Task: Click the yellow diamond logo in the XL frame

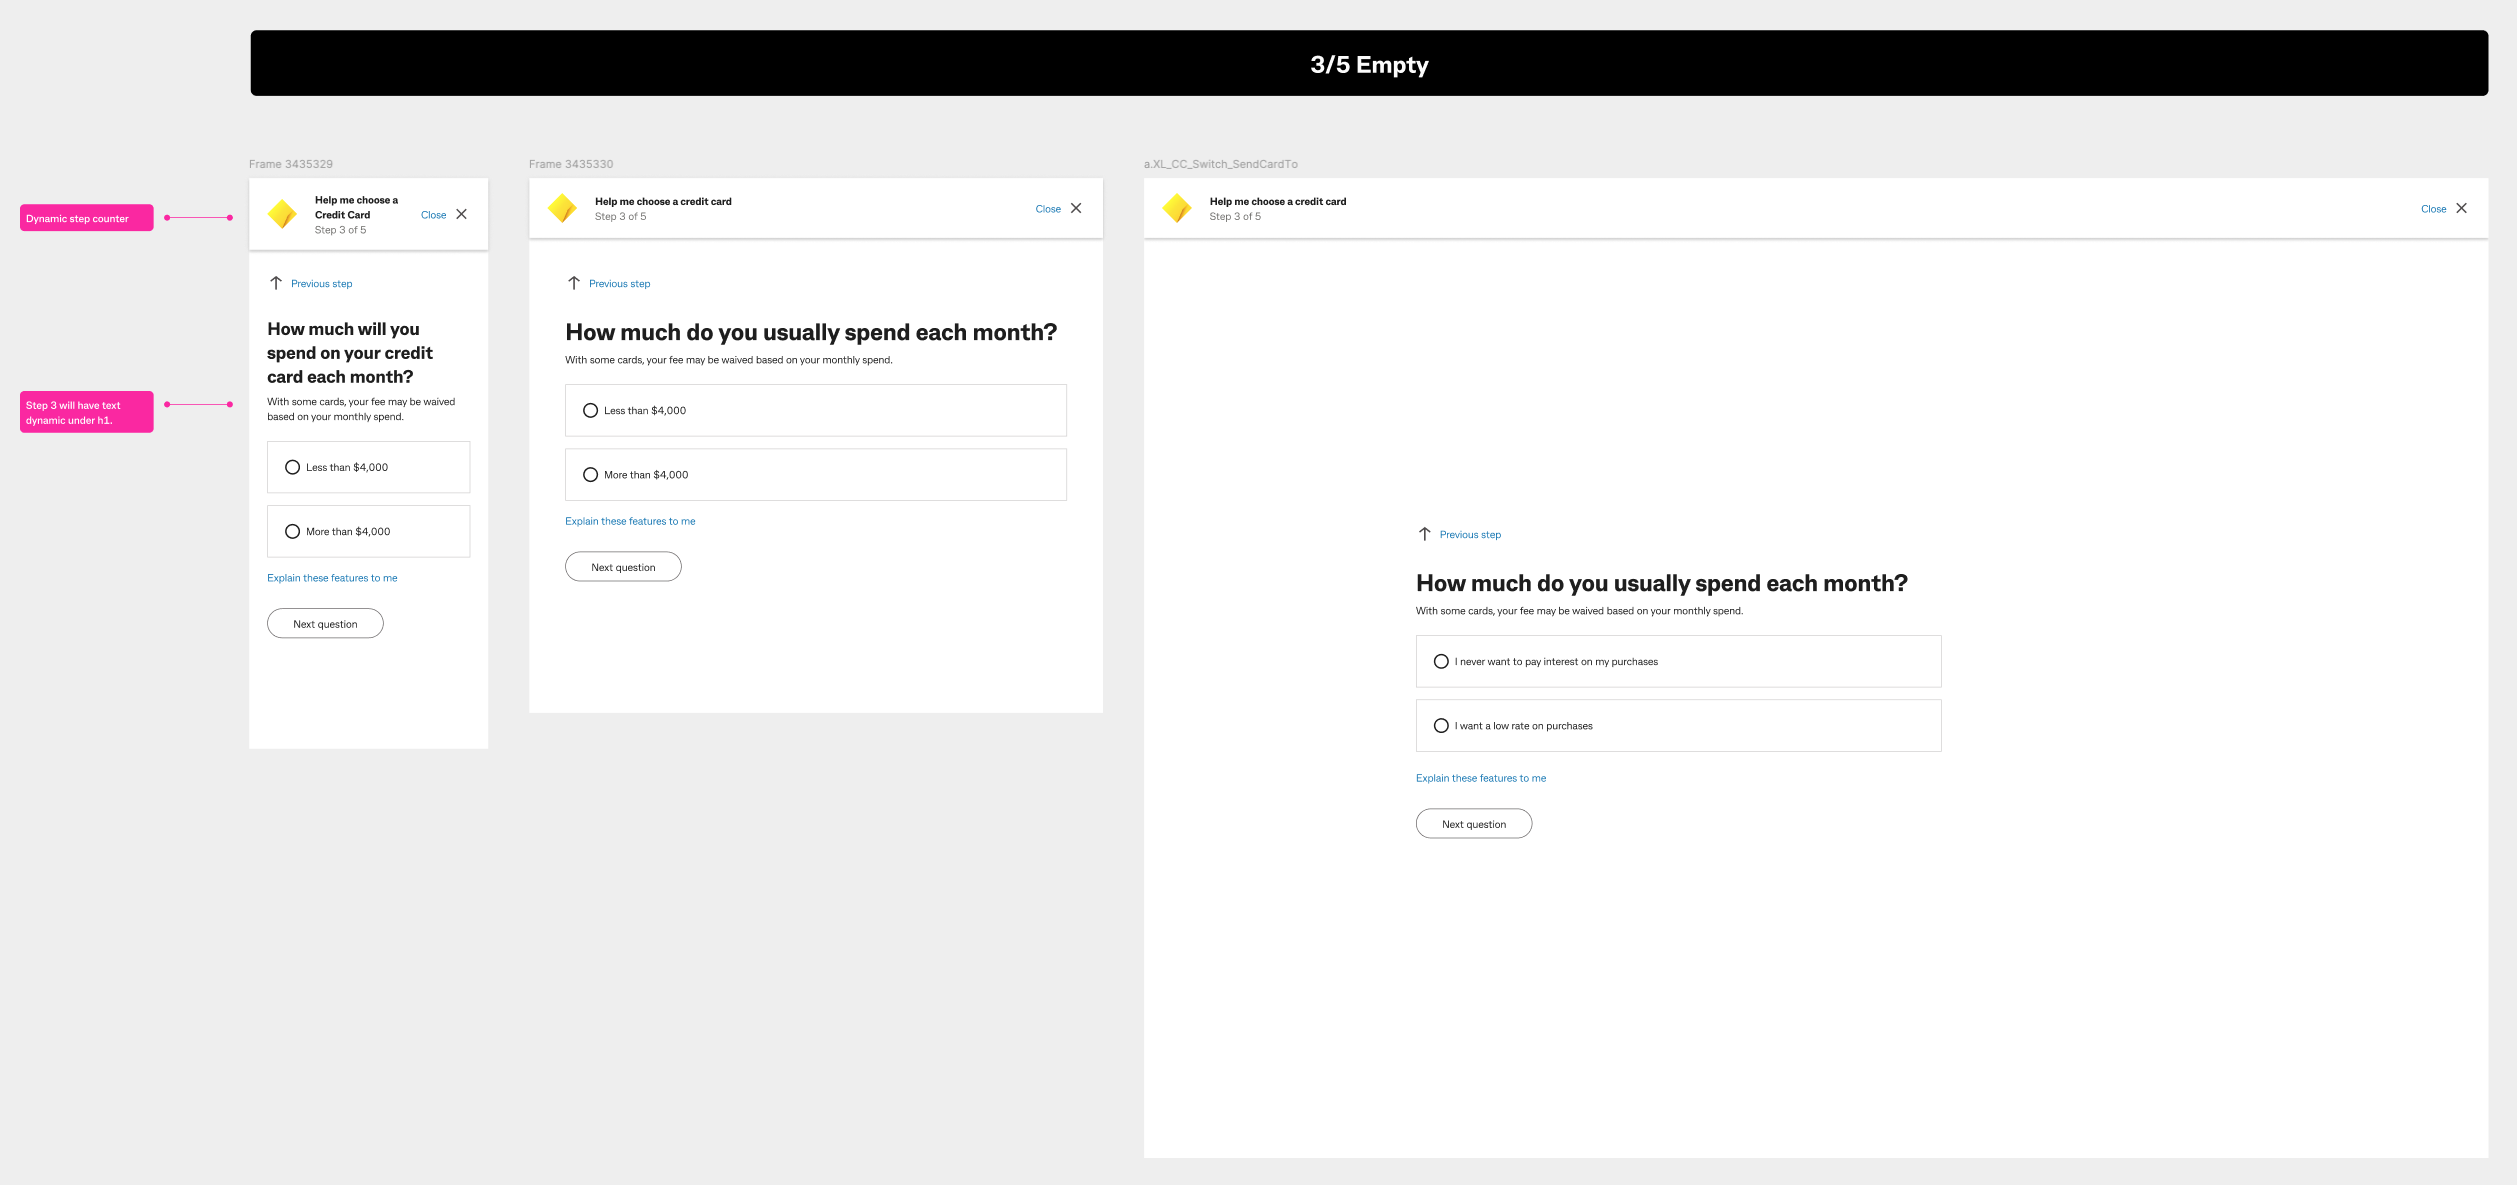Action: (x=1177, y=208)
